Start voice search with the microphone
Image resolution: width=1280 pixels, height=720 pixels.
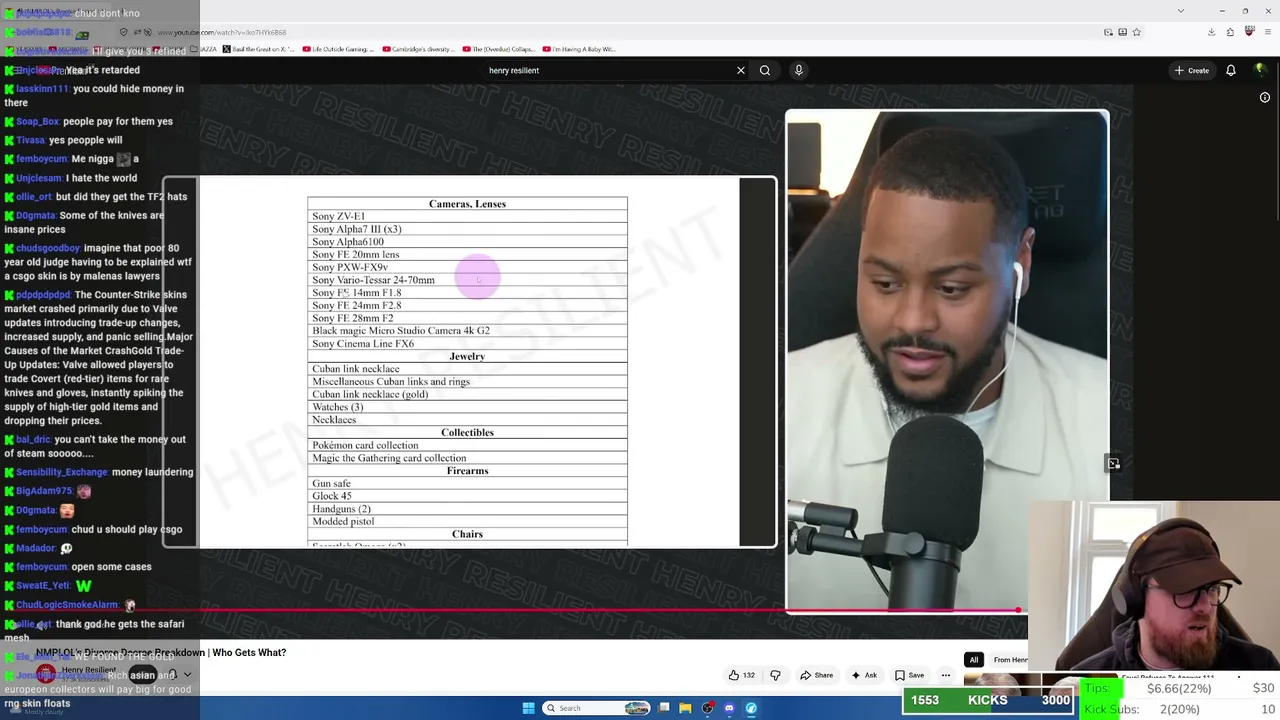798,70
